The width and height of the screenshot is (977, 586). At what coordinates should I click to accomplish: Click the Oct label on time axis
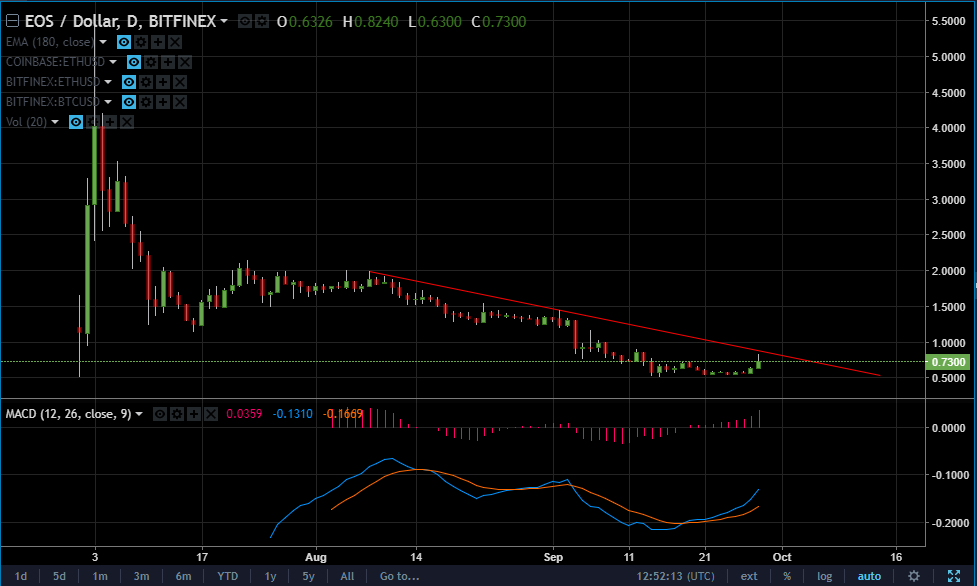782,557
